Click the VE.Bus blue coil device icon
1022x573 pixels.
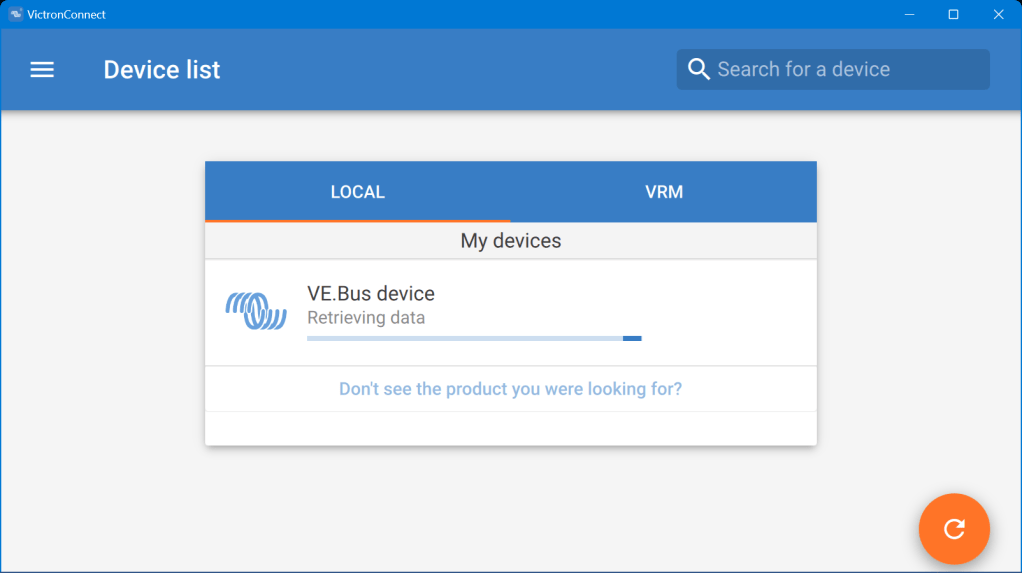(x=256, y=311)
